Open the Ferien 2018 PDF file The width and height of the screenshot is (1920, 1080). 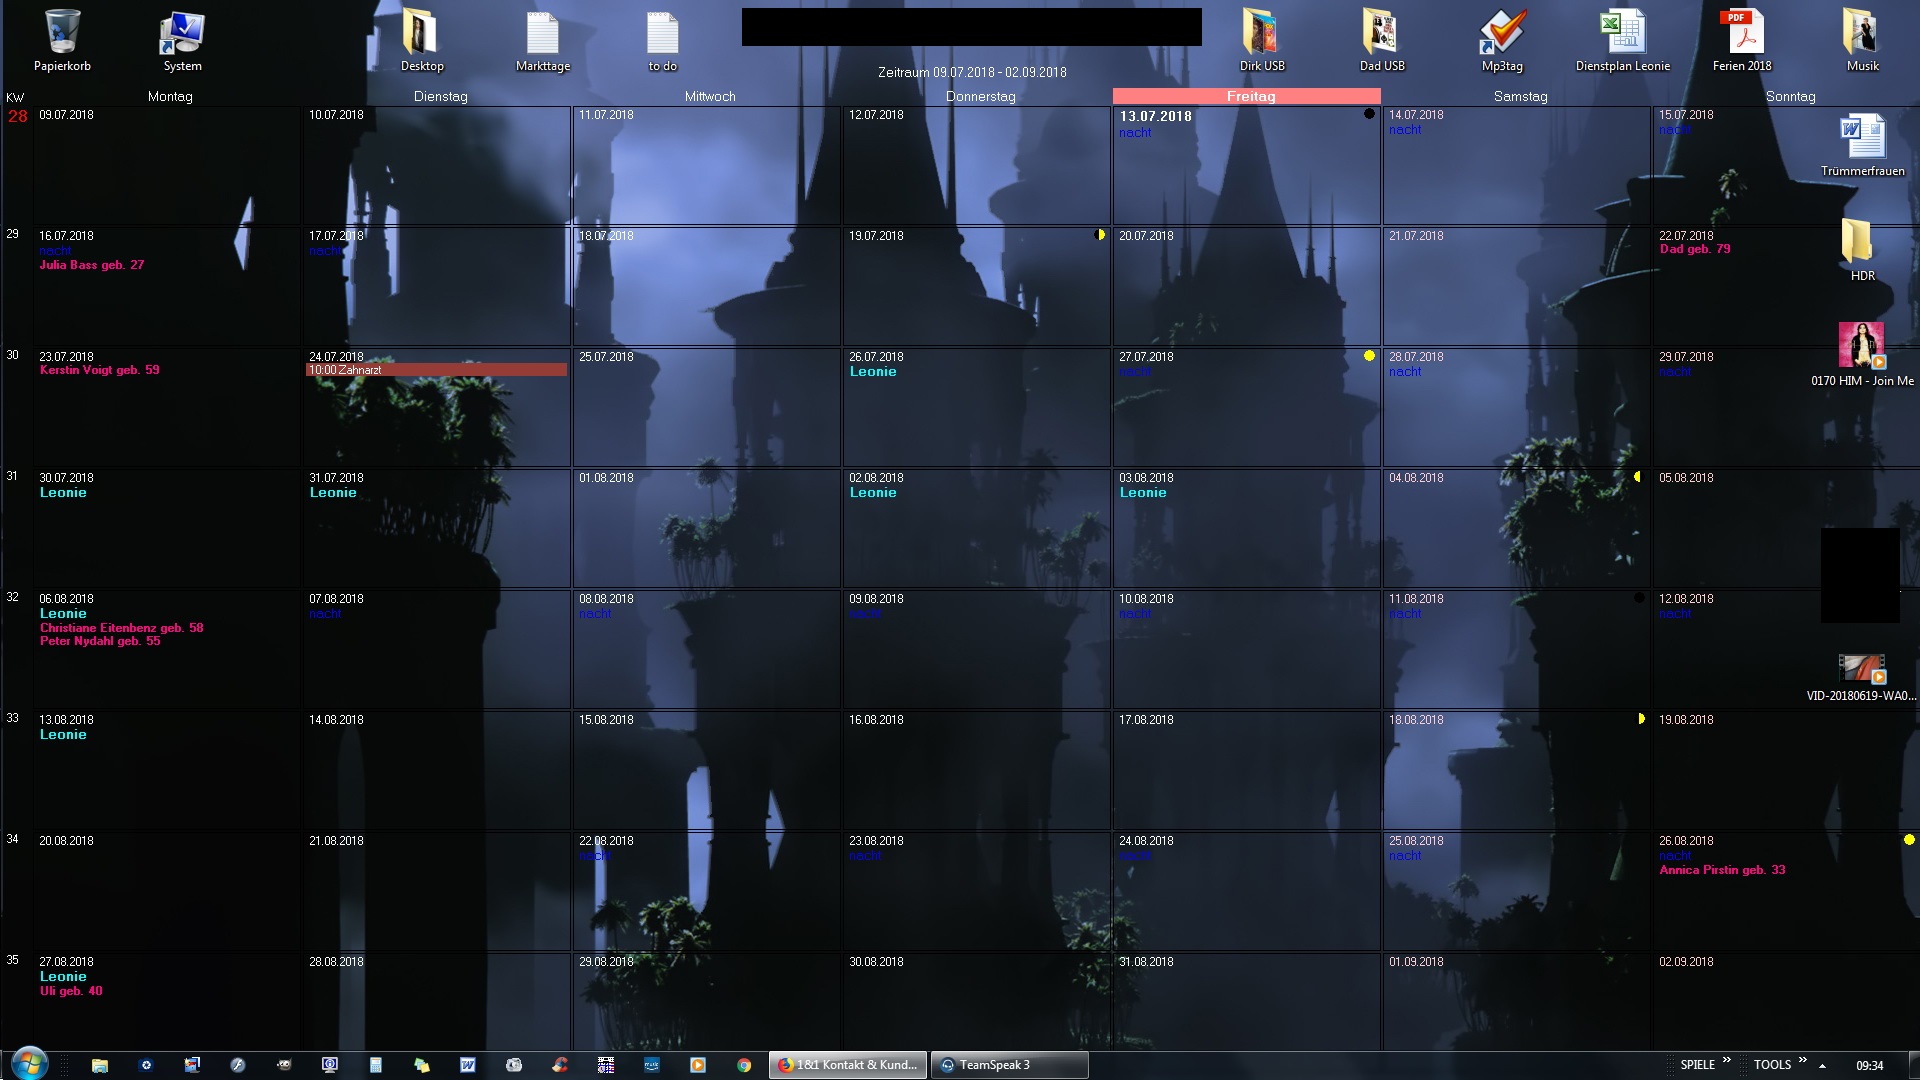click(x=1742, y=36)
